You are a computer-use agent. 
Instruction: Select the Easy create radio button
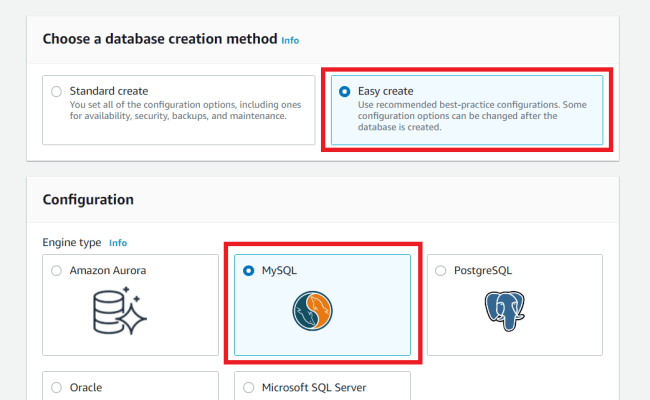344,91
